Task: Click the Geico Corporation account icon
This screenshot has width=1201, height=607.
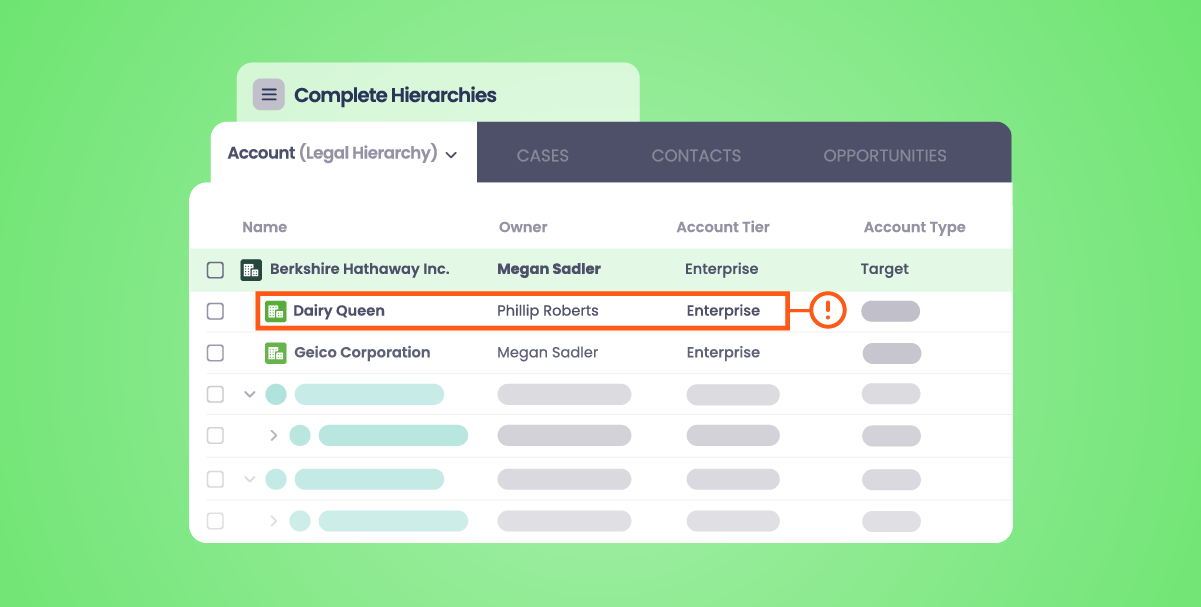Action: point(275,353)
